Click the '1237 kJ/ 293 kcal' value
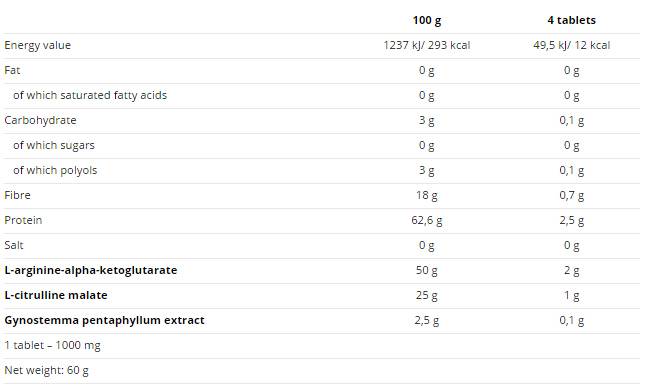Screen dimensions: 648x390 click(427, 45)
